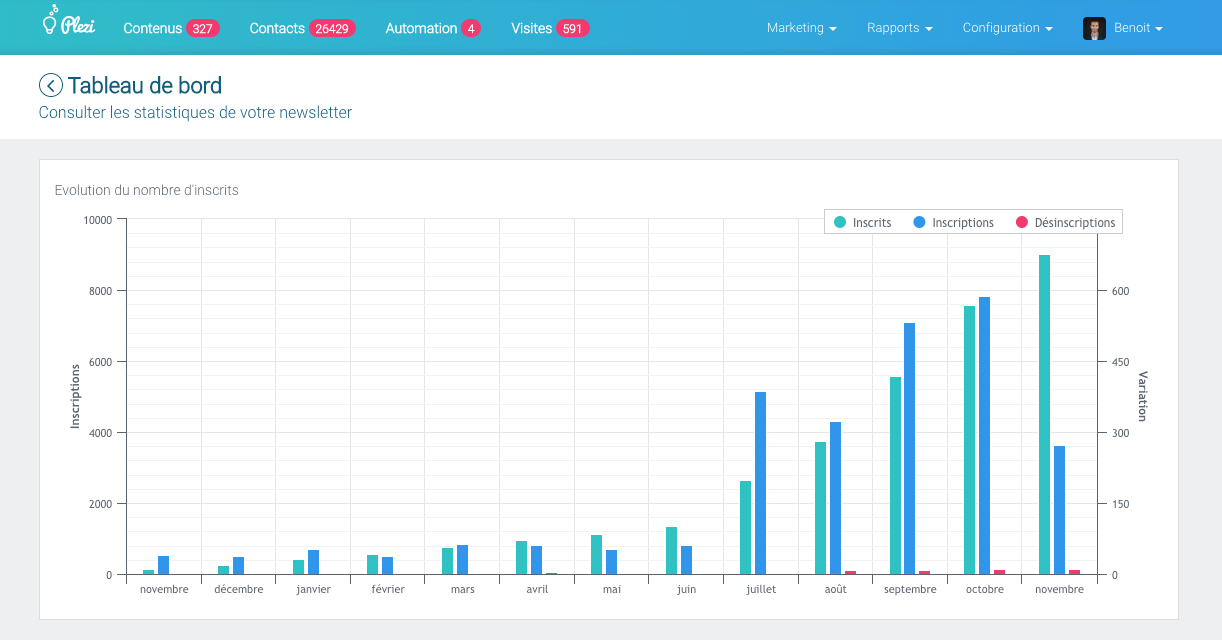
Task: Open the Marketing dropdown menu
Action: tap(801, 28)
